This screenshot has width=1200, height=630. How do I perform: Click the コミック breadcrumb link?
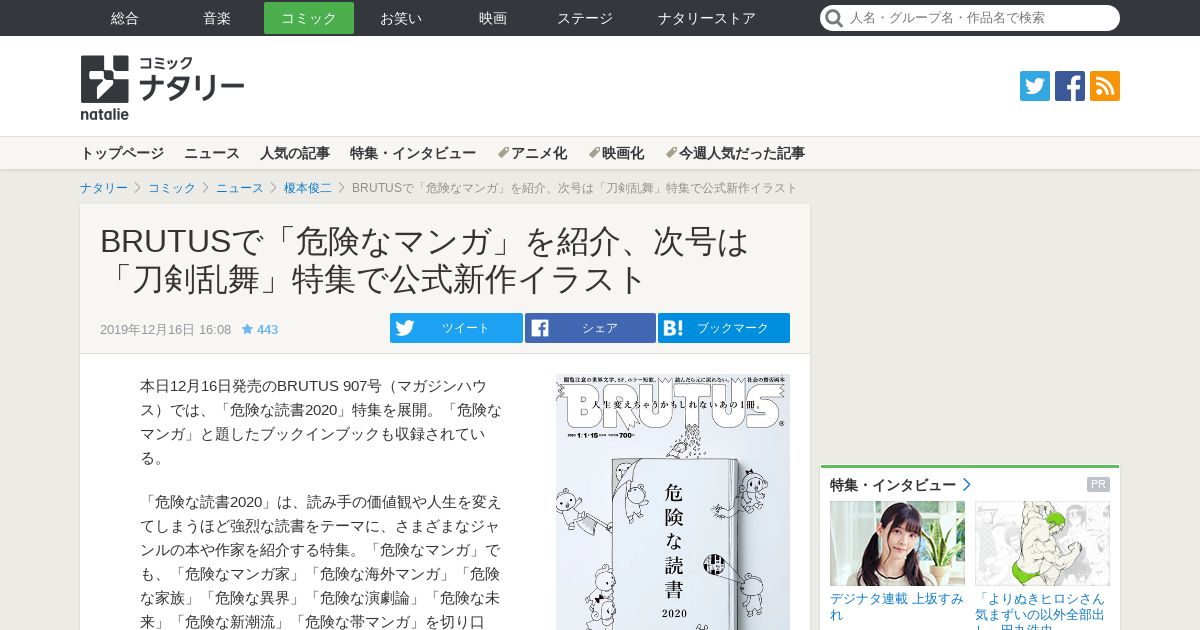pos(172,188)
